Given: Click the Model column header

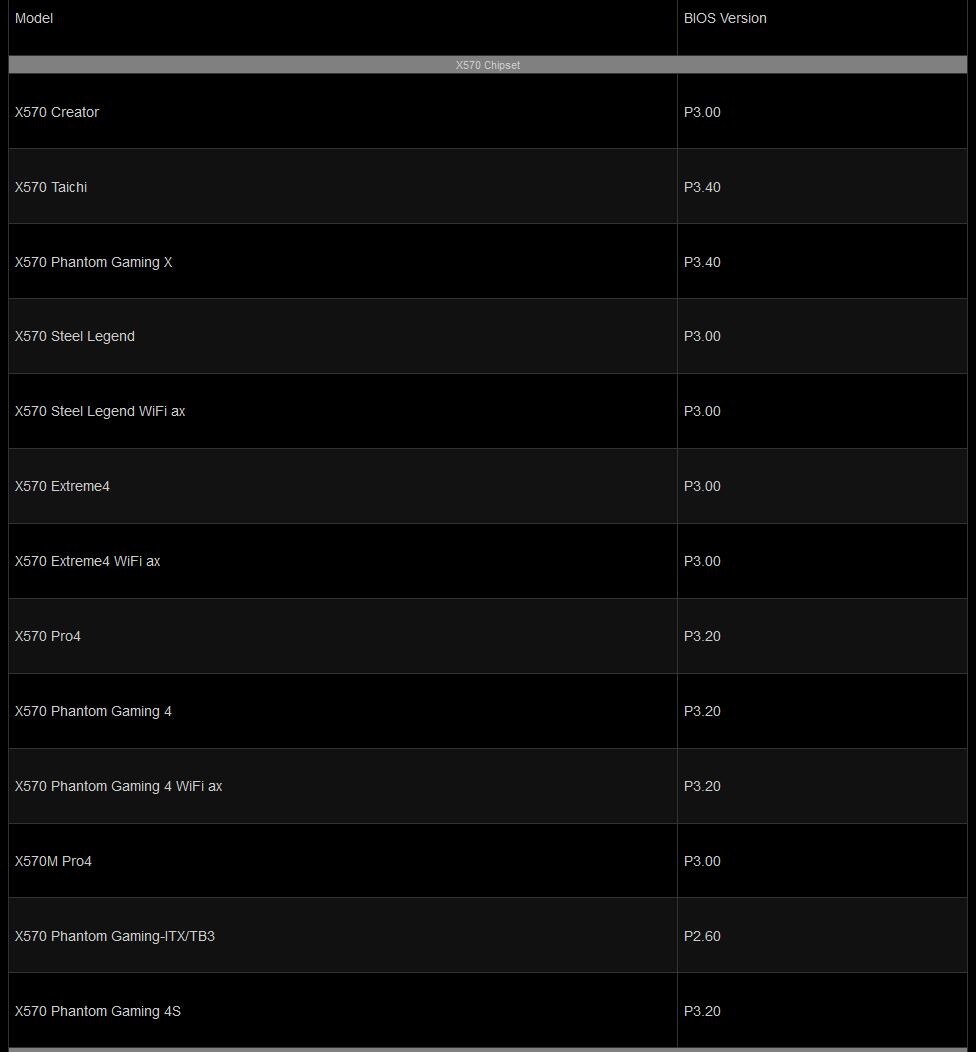Looking at the screenshot, I should [x=34, y=18].
